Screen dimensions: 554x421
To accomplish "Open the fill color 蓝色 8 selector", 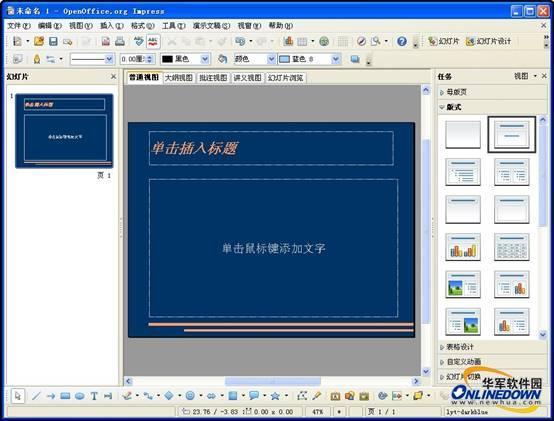I will (x=310, y=59).
